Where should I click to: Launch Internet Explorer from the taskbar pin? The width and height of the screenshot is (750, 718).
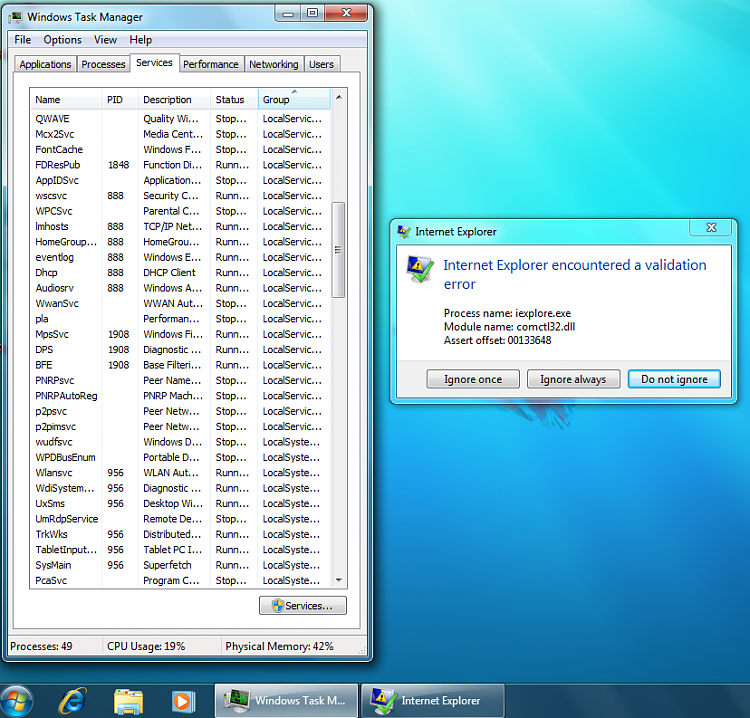[x=72, y=701]
